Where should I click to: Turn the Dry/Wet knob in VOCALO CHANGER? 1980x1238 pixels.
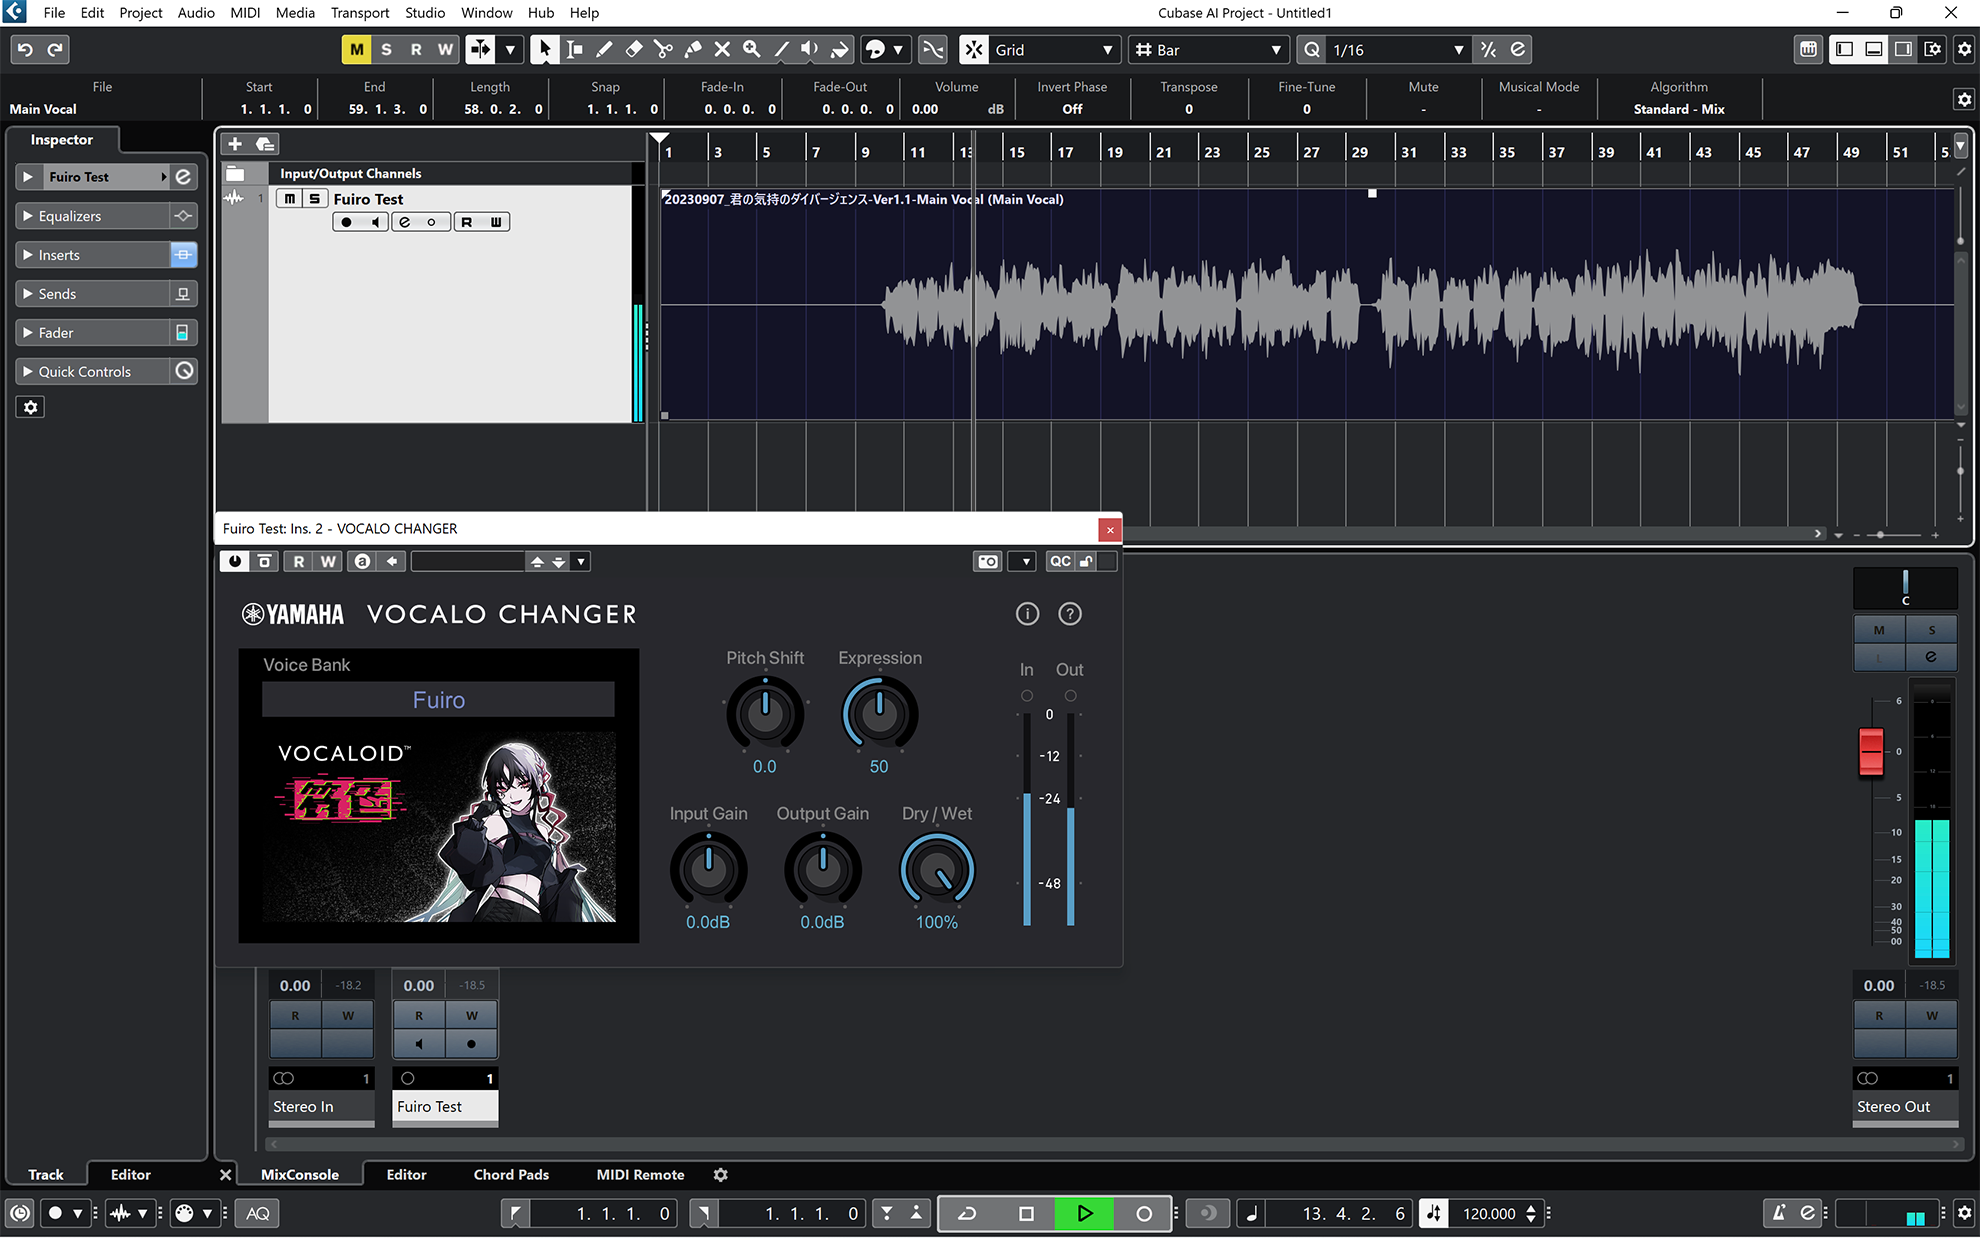[x=936, y=869]
